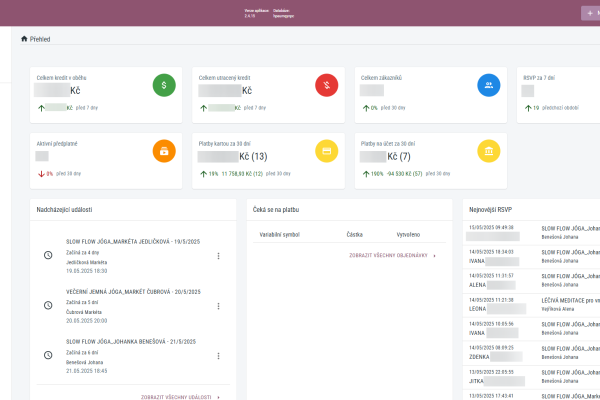The image size is (600, 400).
Task: Click RSVP row for ZDENKA
Action: pos(531,353)
